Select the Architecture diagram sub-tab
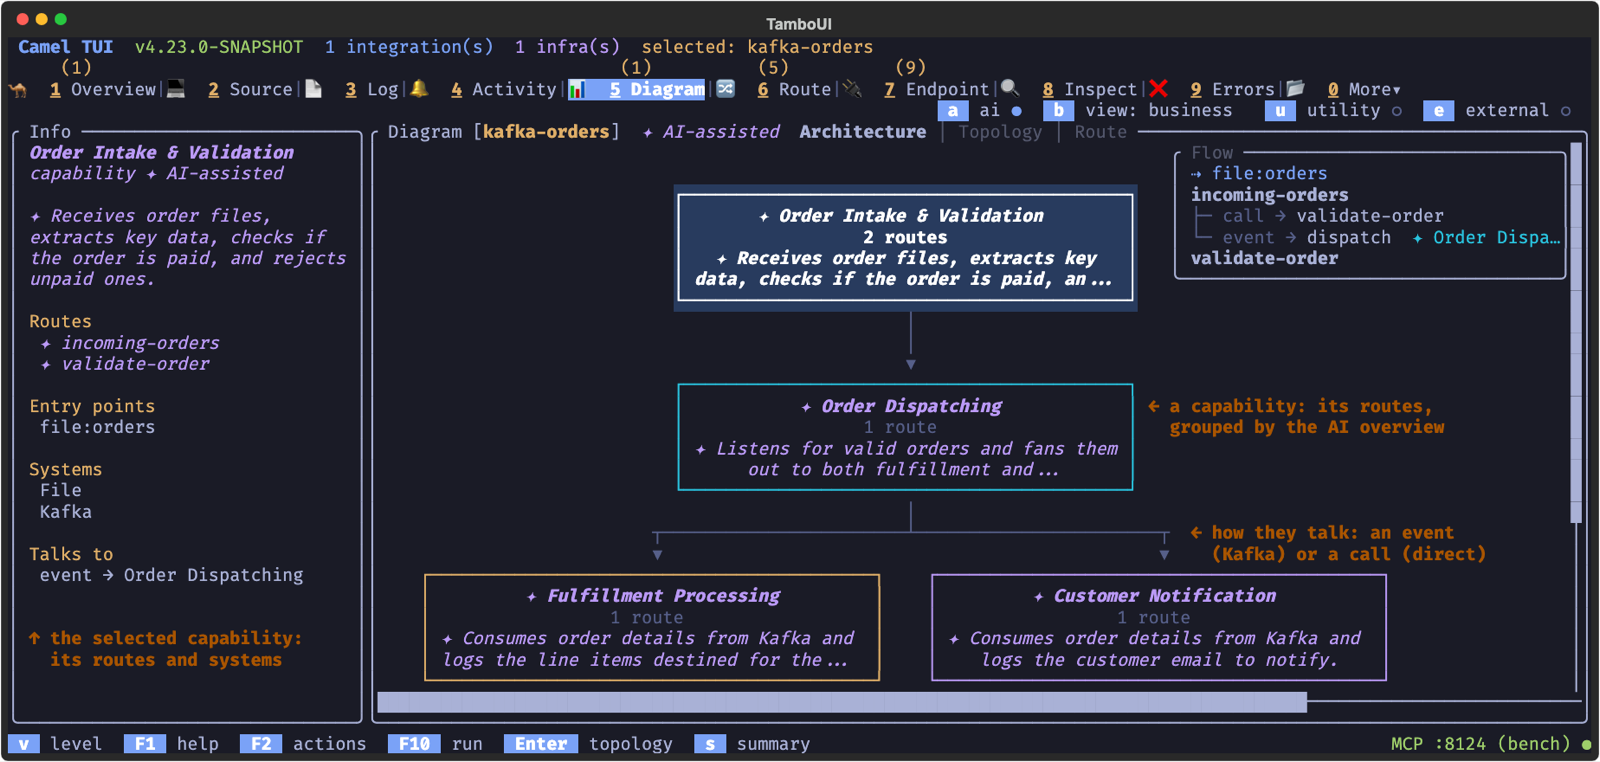 pyautogui.click(x=862, y=132)
